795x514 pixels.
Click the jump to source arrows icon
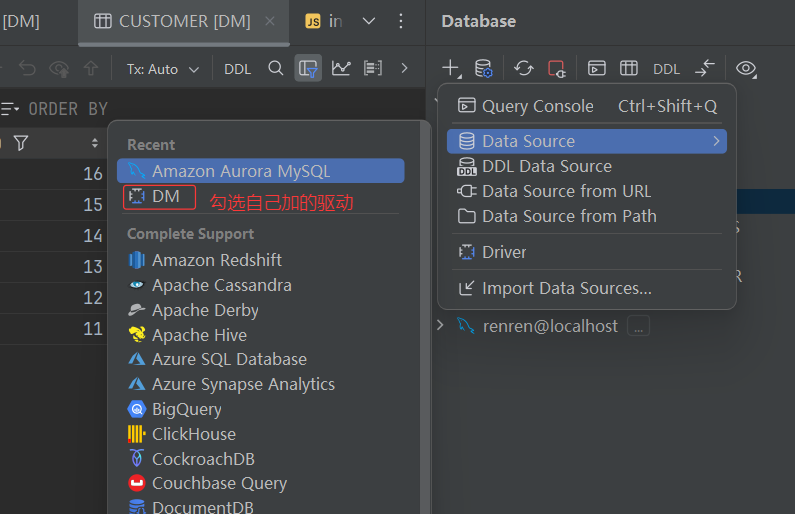[705, 68]
